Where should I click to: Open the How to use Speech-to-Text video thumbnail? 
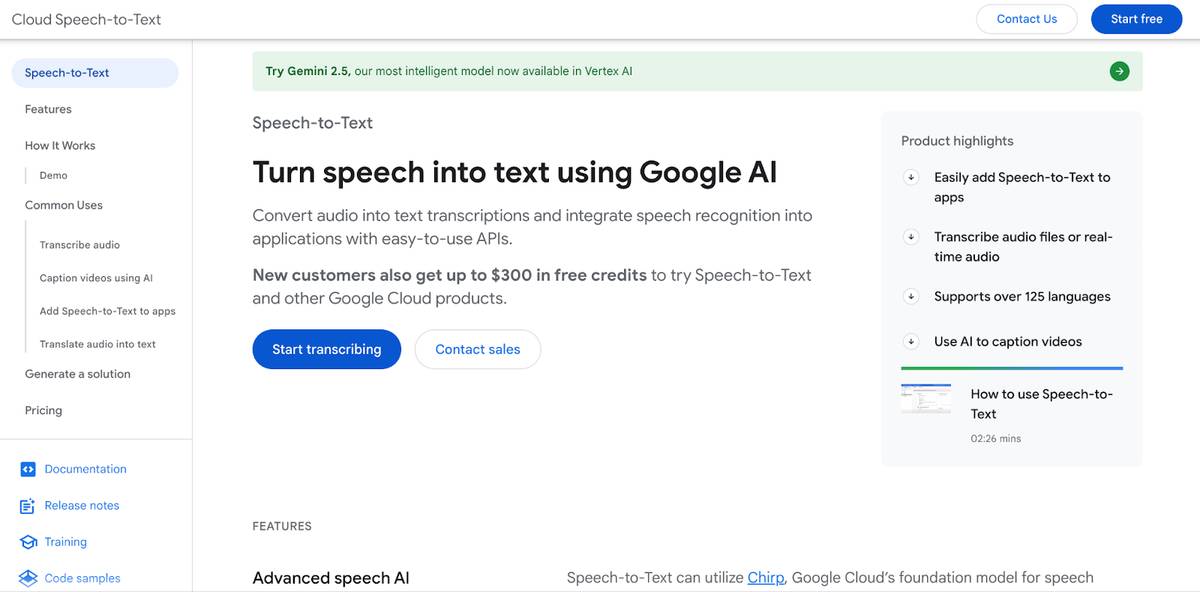pyautogui.click(x=926, y=399)
